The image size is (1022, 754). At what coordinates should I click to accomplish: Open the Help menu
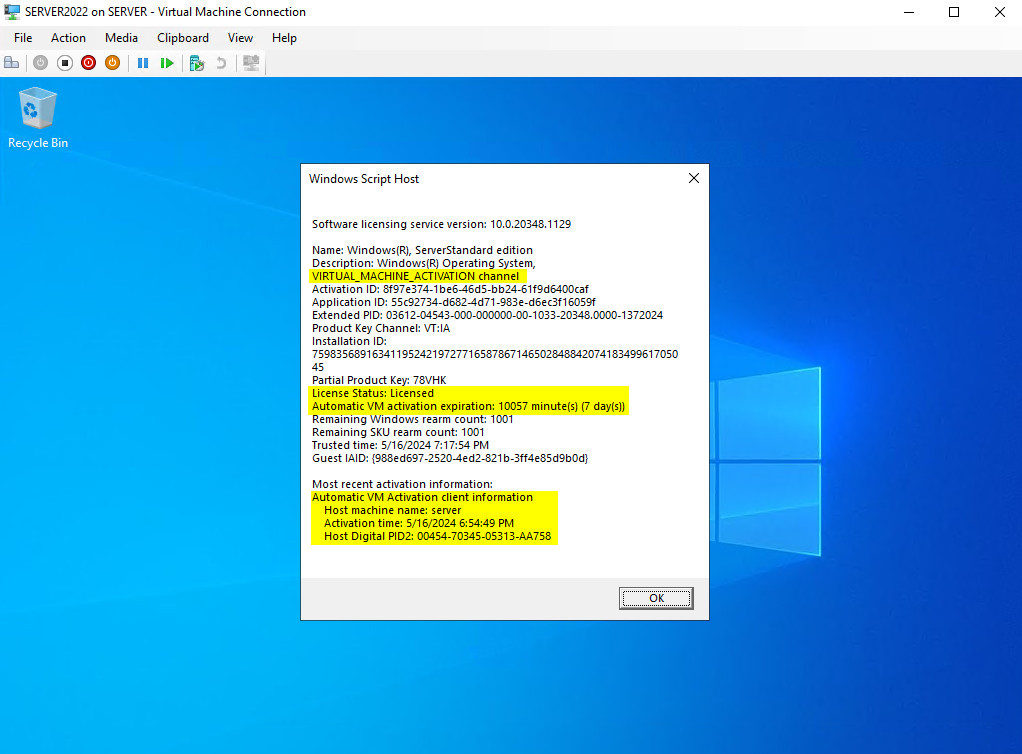point(284,38)
